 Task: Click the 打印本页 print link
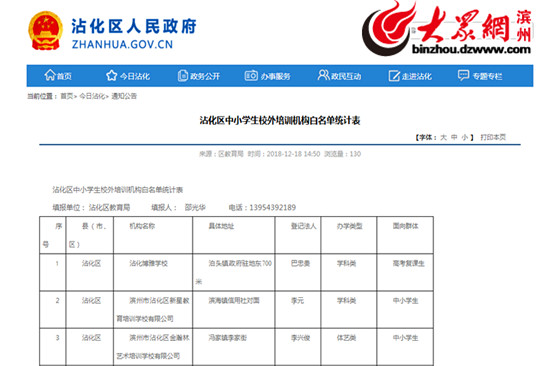pos(493,137)
